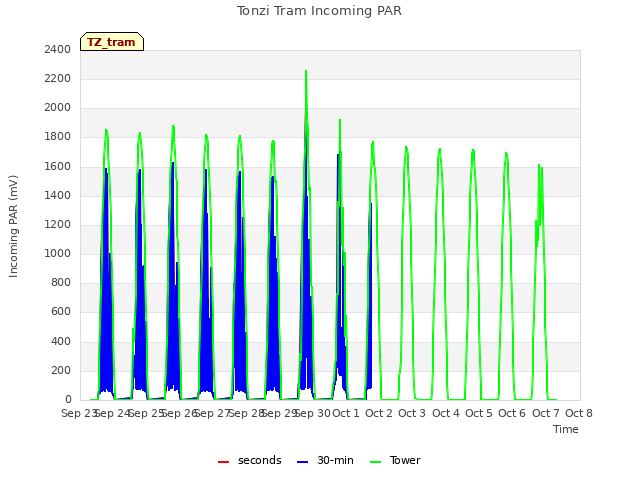This screenshot has width=640, height=480.
Task: Click the y-axis label 'Incoming PAR (mV)'
Action: point(13,227)
